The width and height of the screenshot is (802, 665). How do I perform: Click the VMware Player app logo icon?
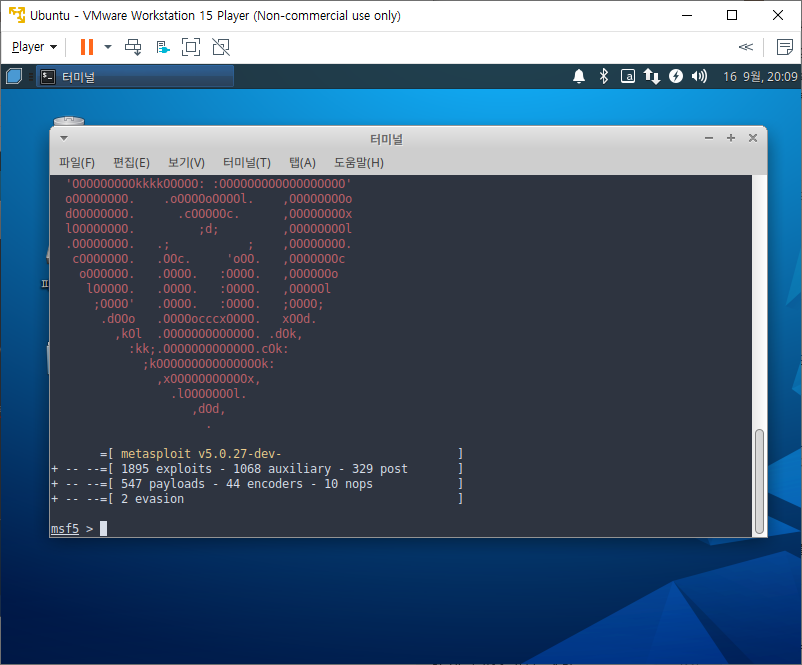(x=17, y=15)
